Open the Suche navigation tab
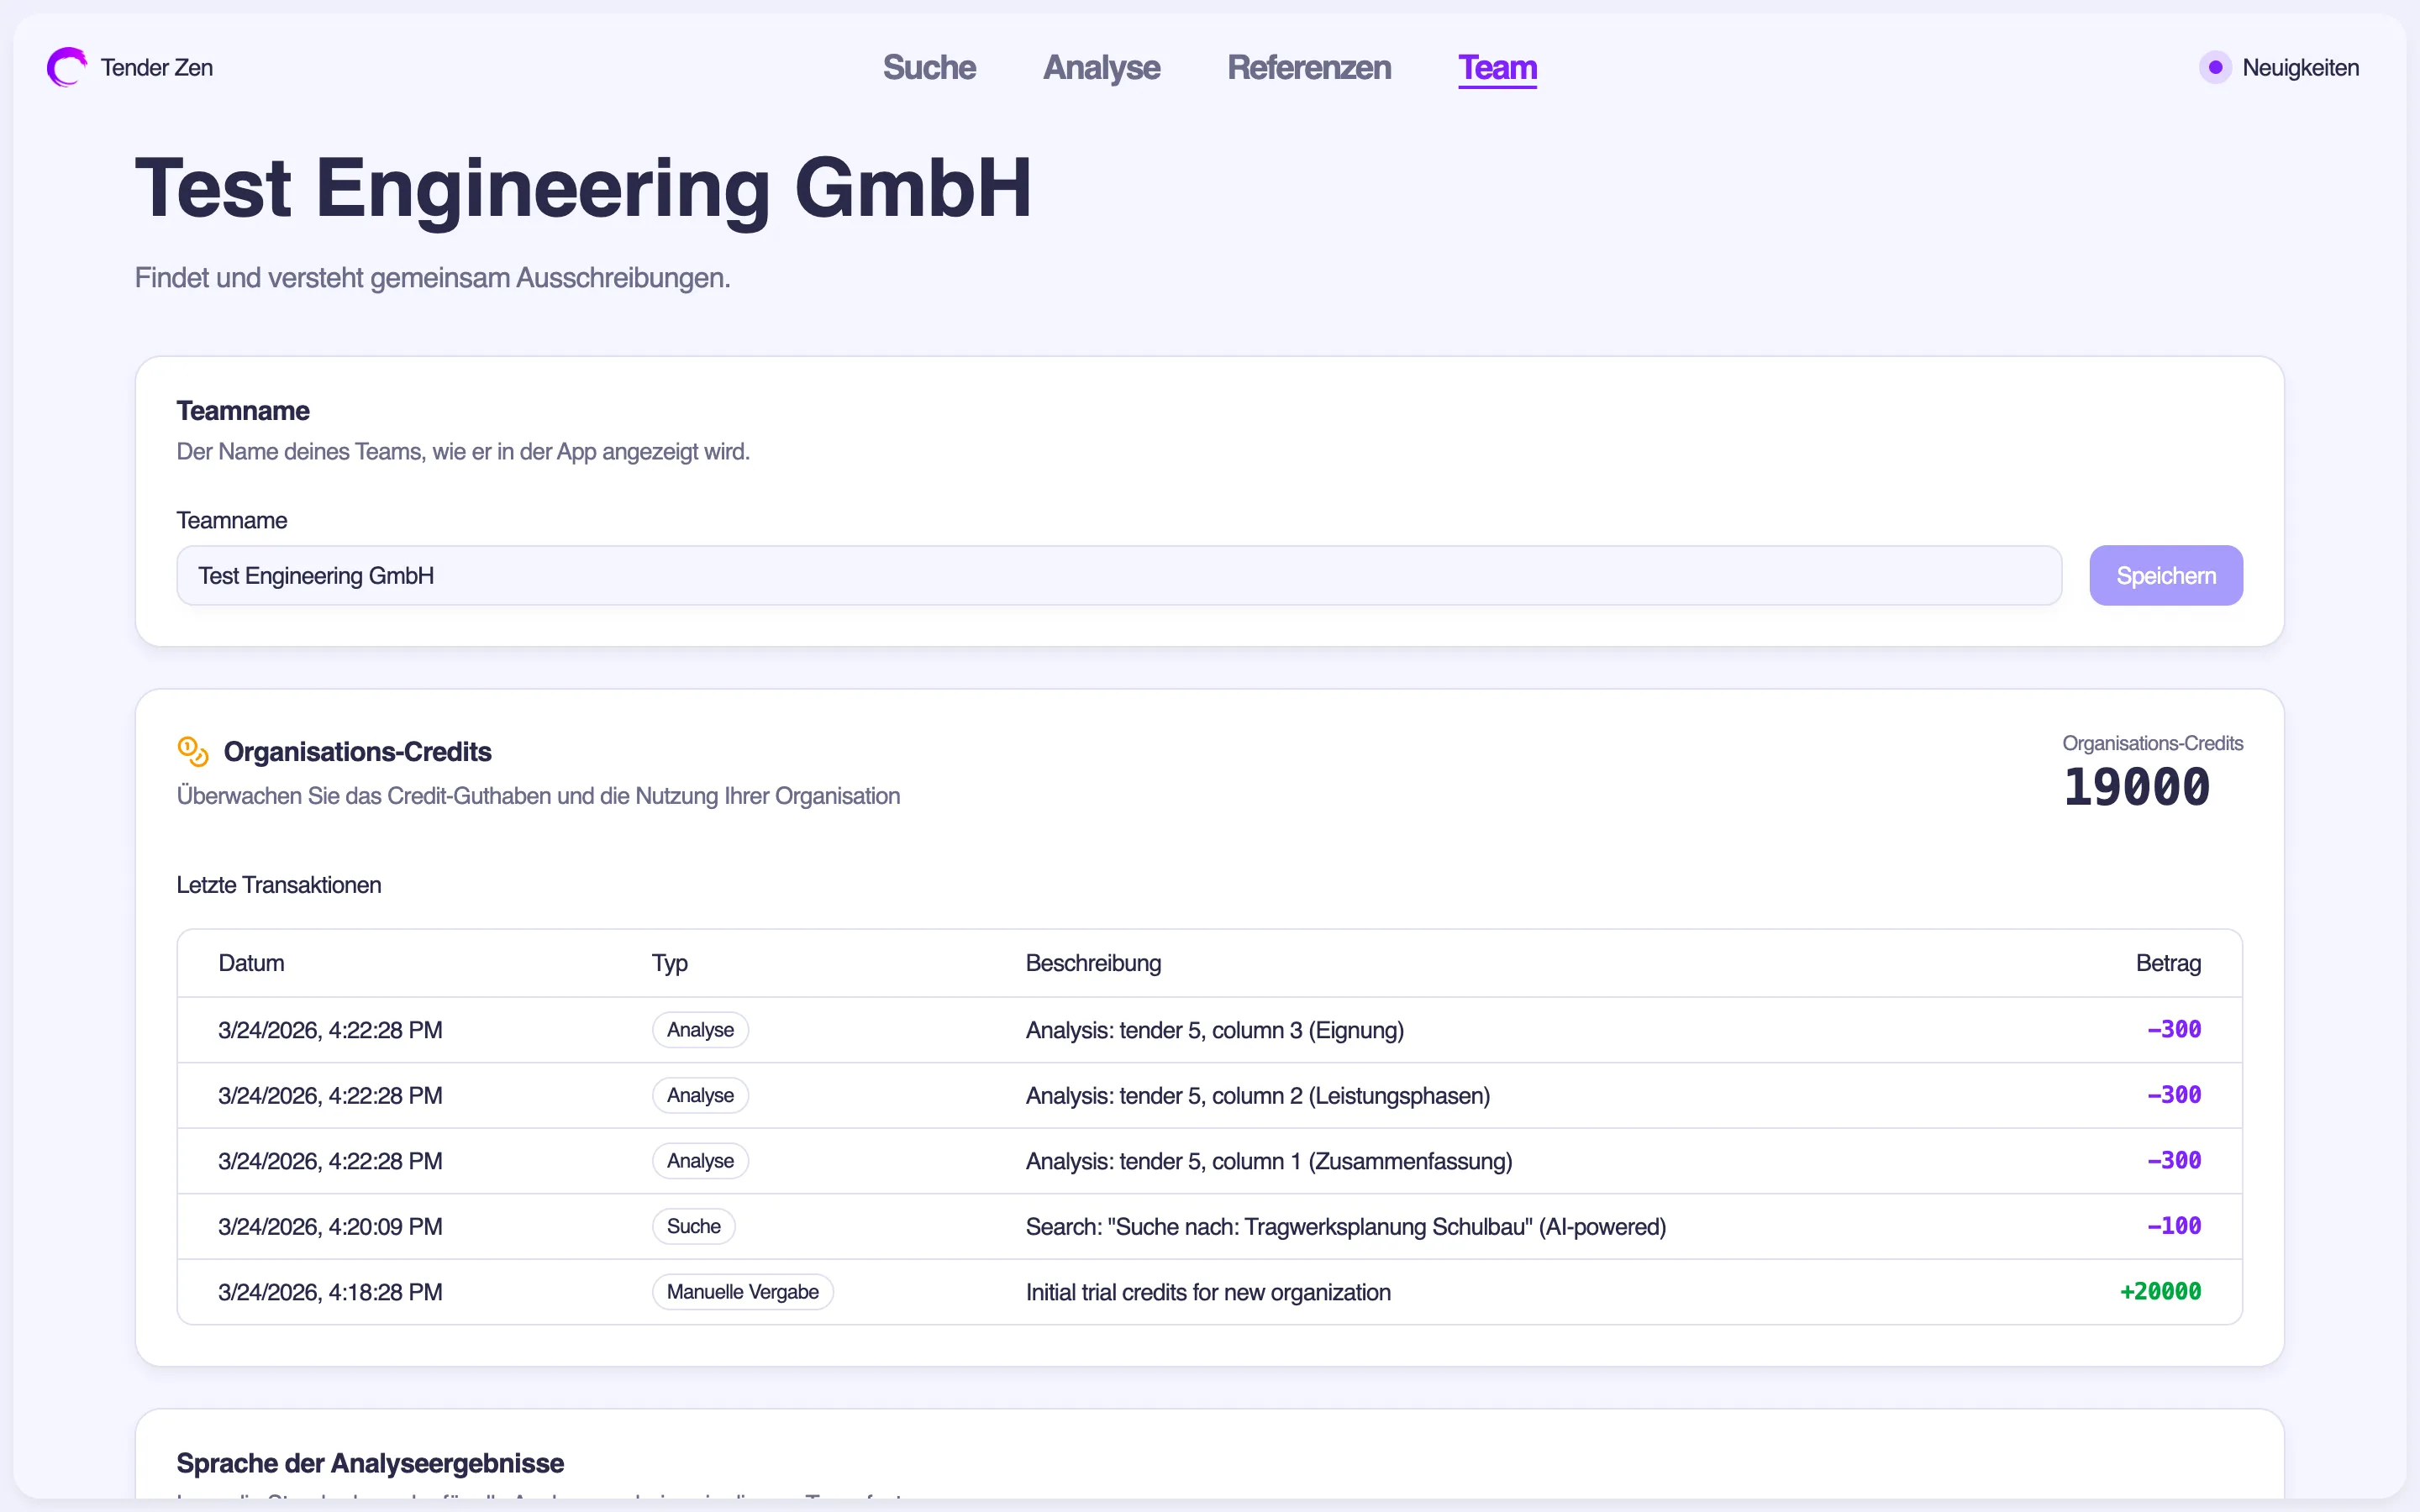Screen dimensions: 2420x1512 [929, 67]
